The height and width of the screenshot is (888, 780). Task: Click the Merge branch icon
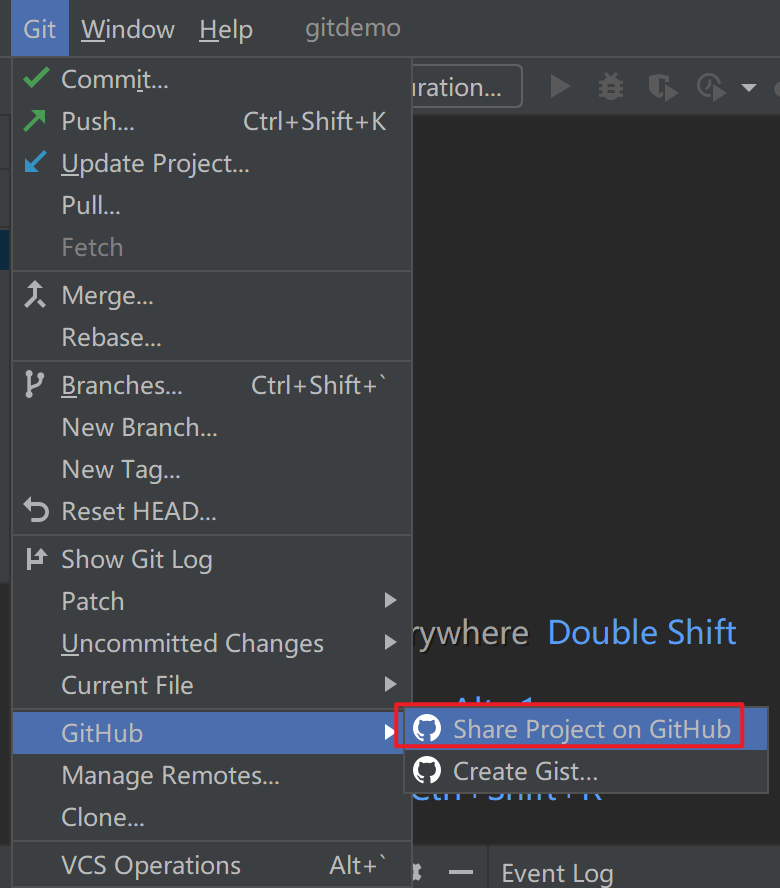point(35,294)
